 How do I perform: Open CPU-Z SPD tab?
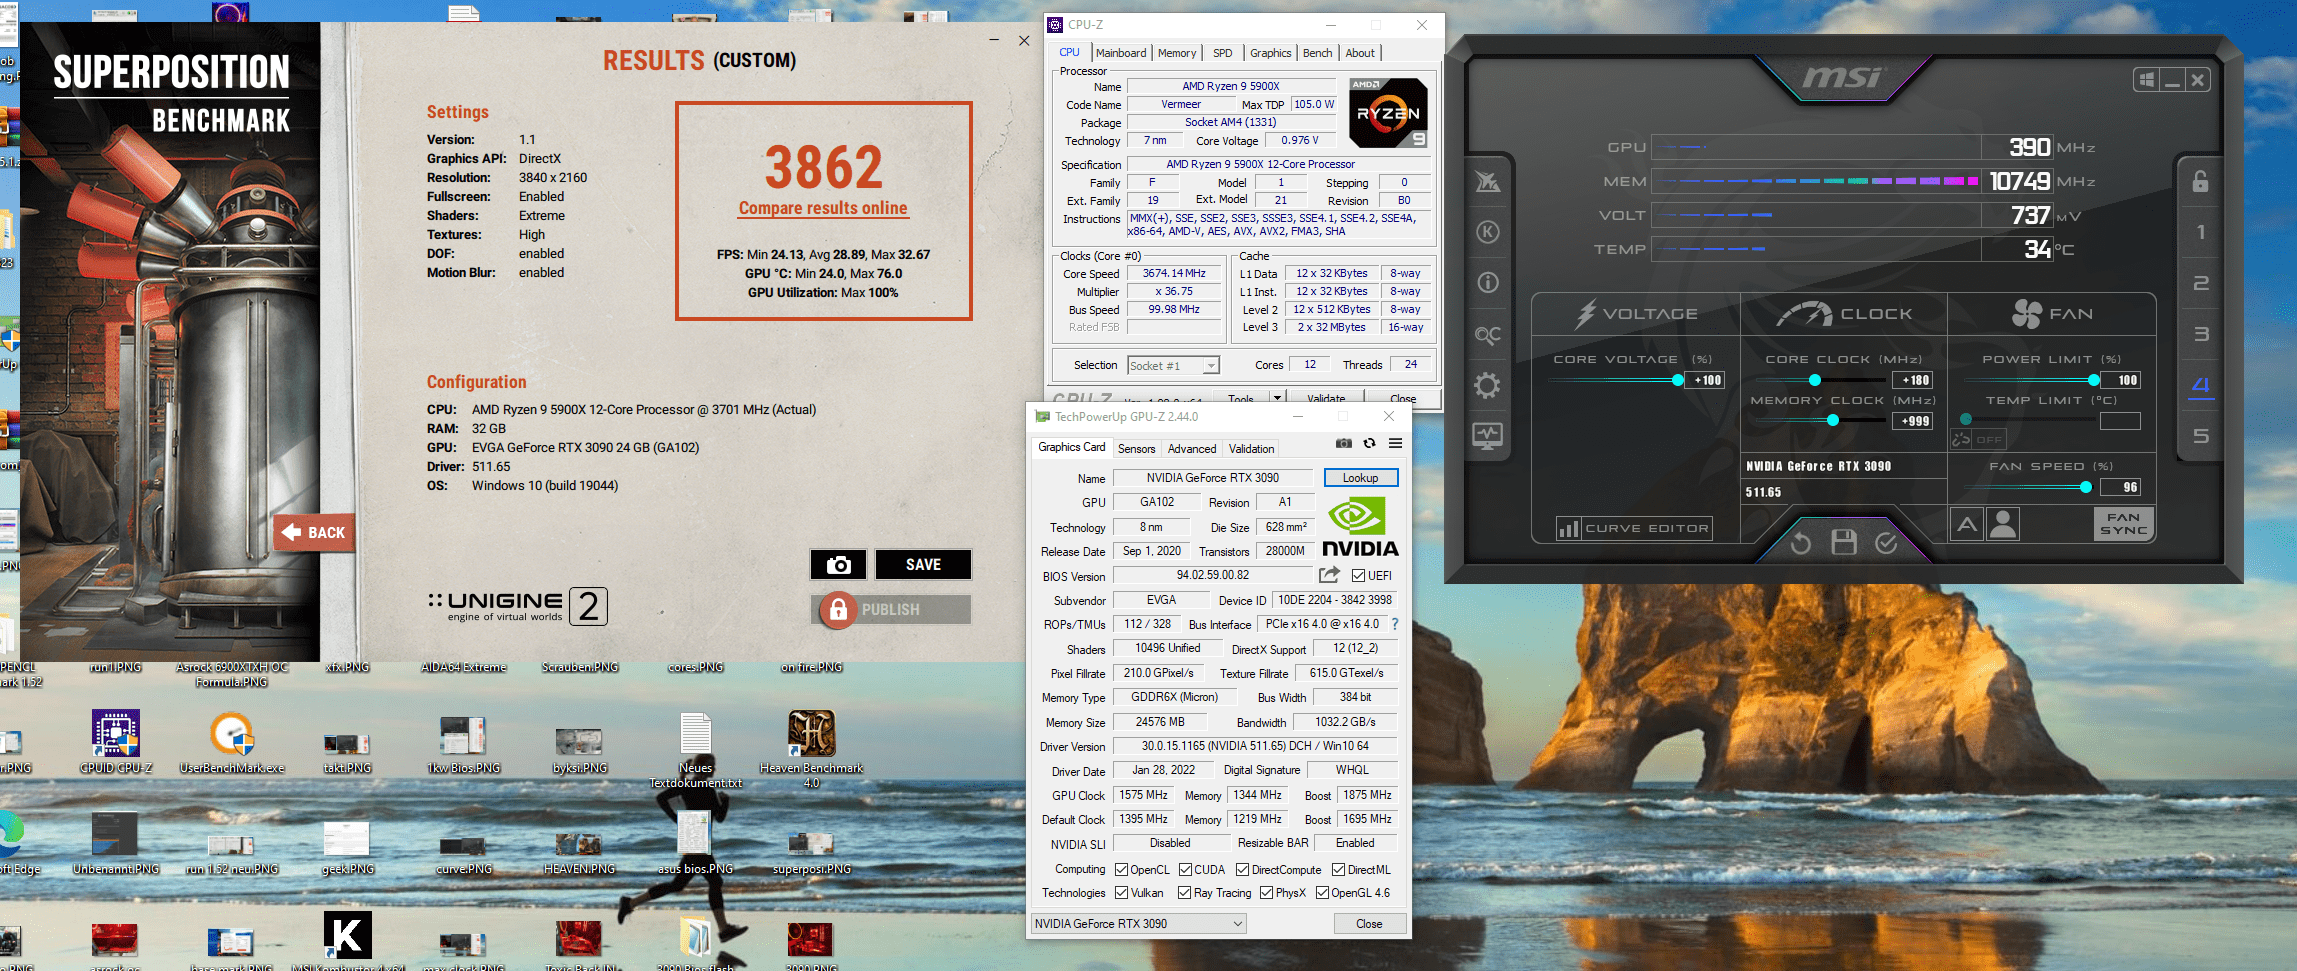point(1222,53)
